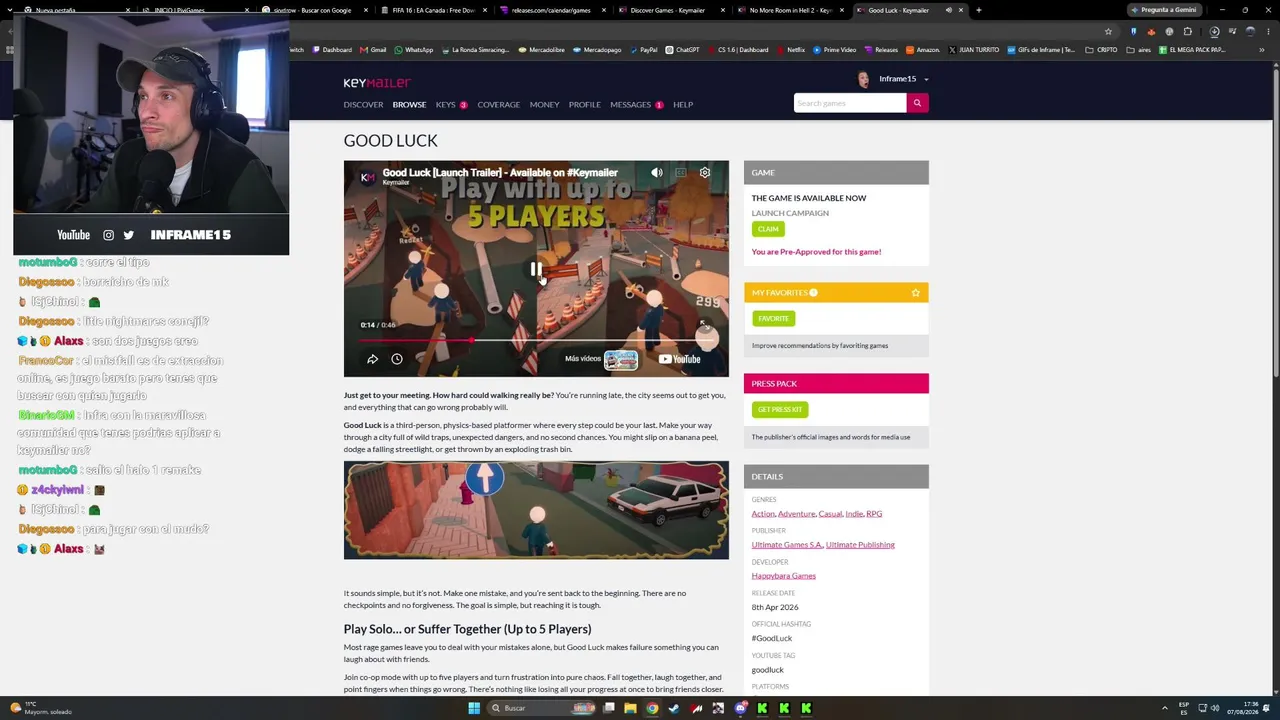Image resolution: width=1280 pixels, height=720 pixels.
Task: Open the Gmail bookmark
Action: tap(373, 50)
